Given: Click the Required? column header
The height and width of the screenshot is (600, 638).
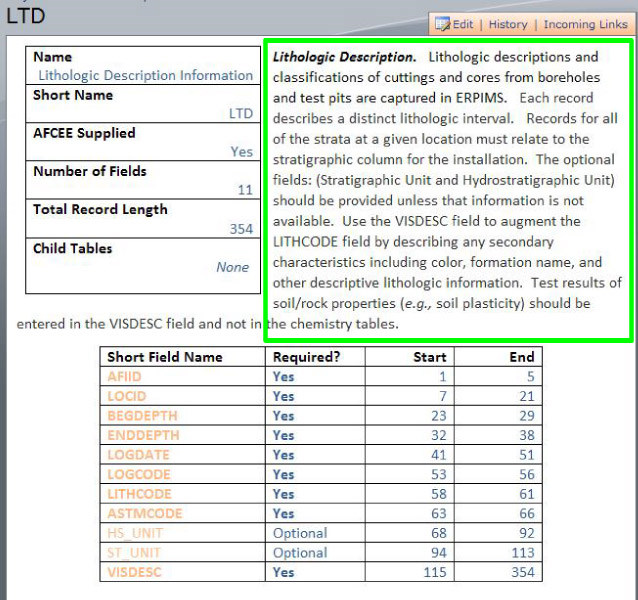Looking at the screenshot, I should [x=306, y=357].
